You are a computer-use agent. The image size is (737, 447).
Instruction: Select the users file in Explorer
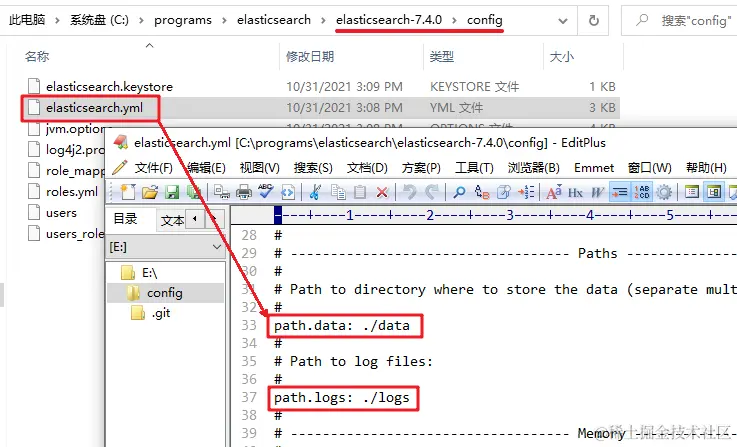(x=61, y=213)
